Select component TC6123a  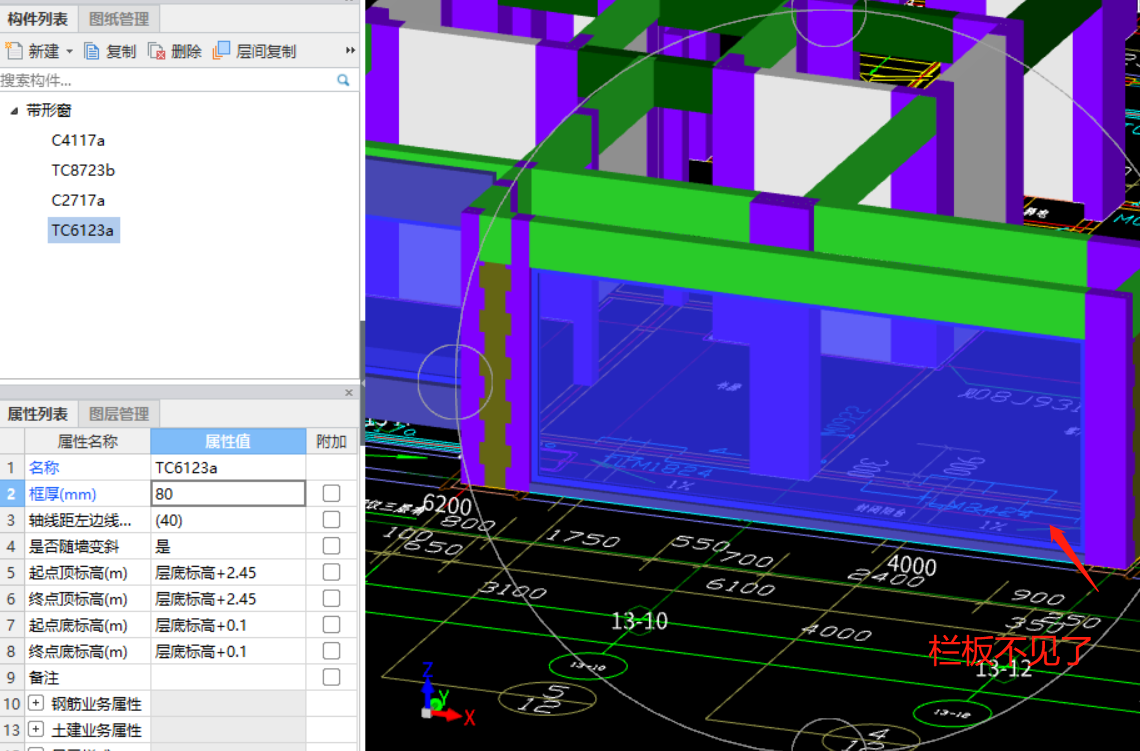click(83, 230)
